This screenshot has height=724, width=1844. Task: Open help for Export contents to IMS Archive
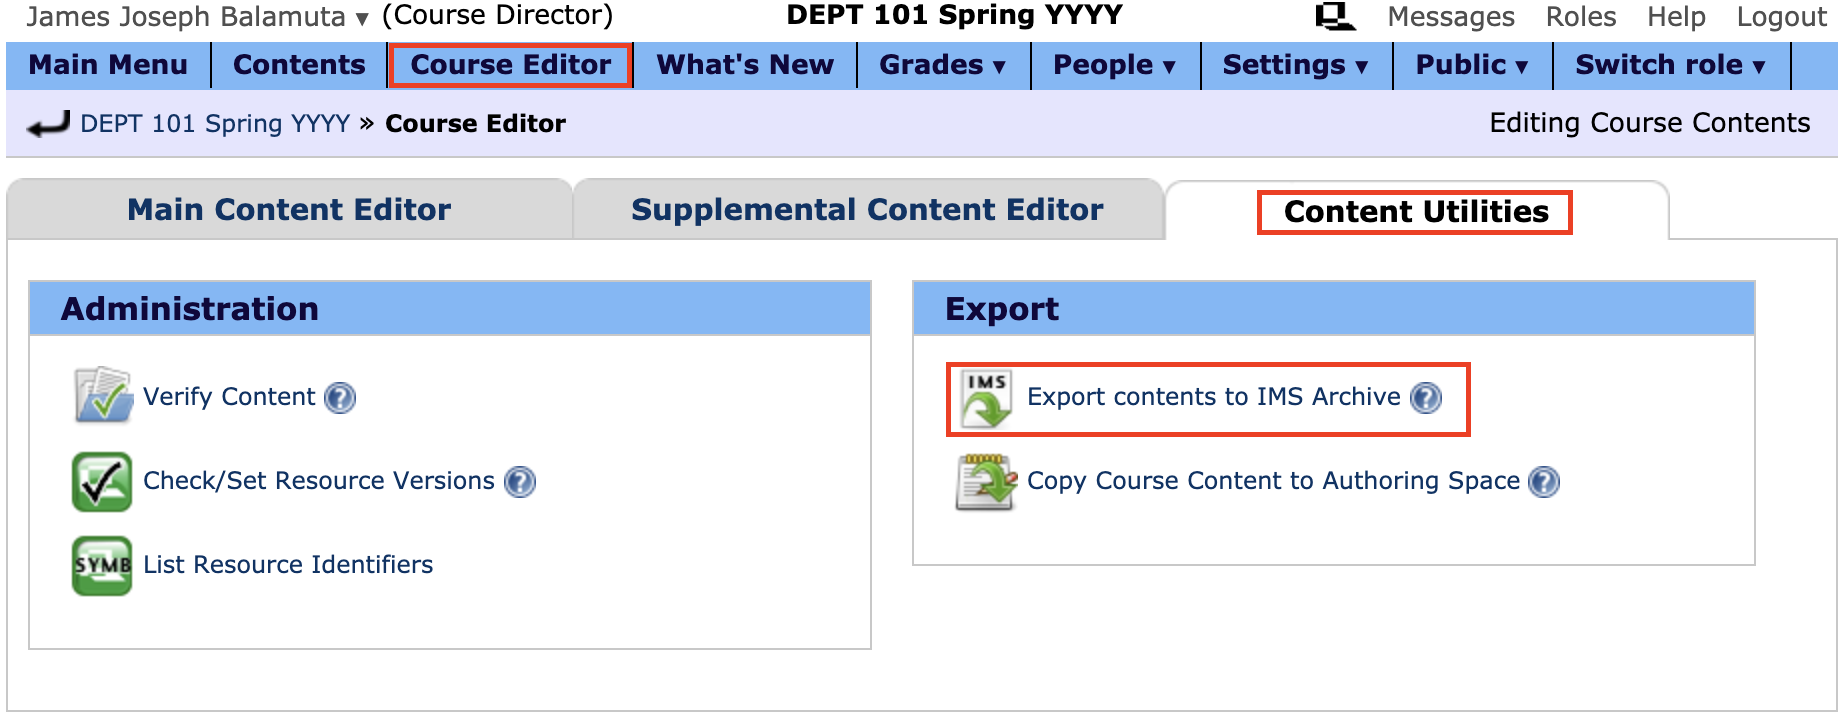pos(1426,398)
